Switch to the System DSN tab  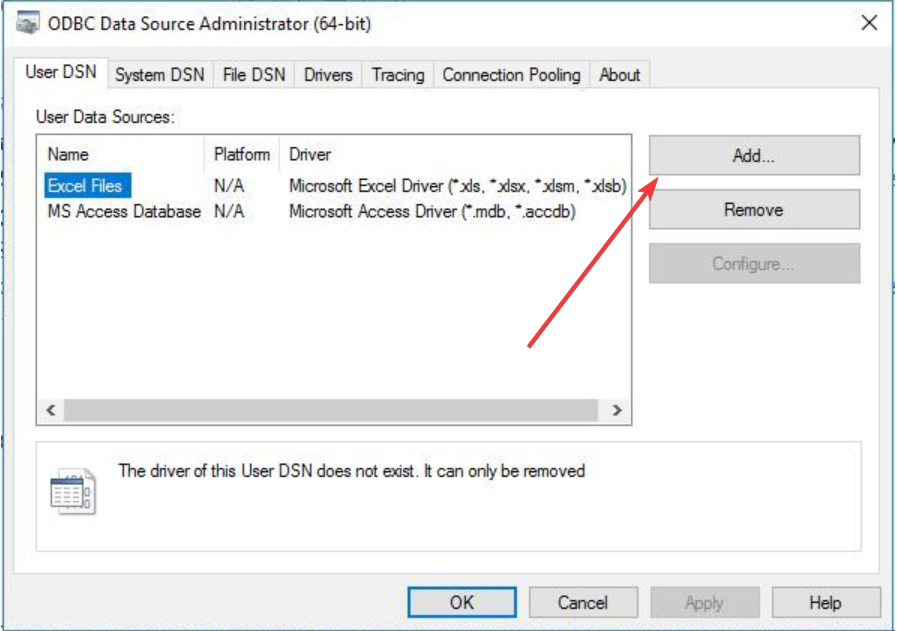click(x=159, y=75)
